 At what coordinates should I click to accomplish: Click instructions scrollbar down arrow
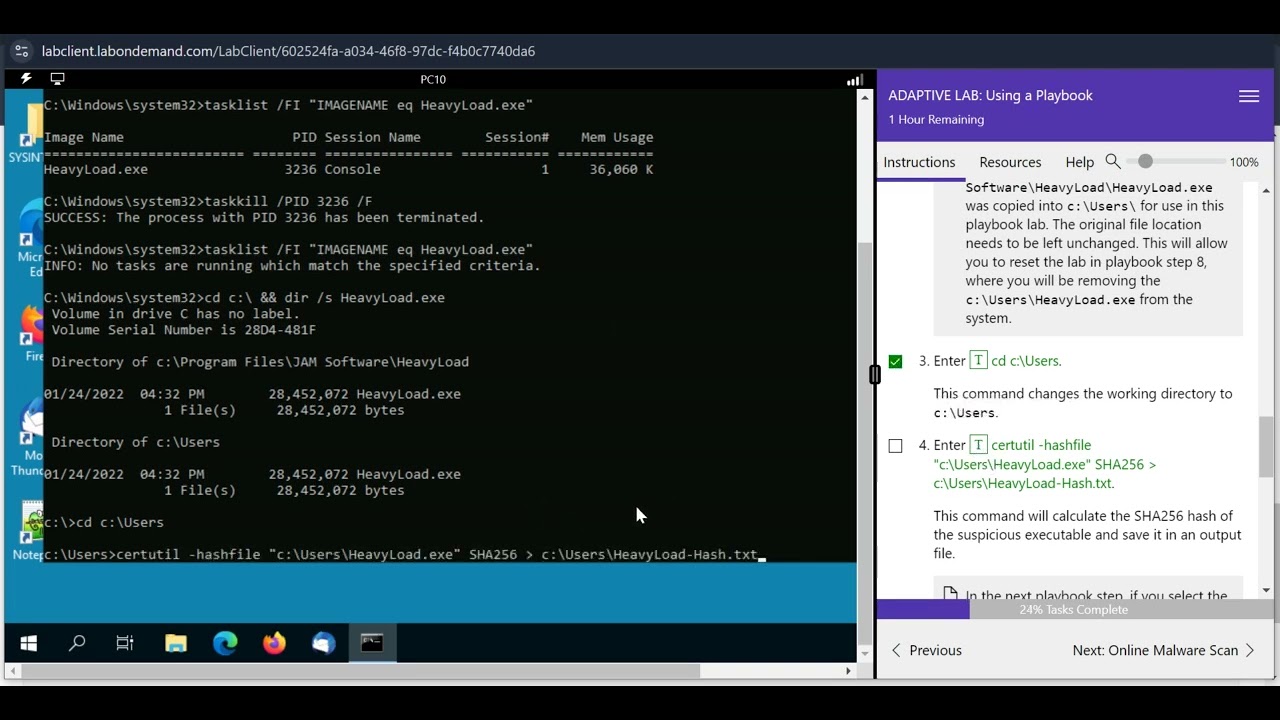[x=1266, y=591]
